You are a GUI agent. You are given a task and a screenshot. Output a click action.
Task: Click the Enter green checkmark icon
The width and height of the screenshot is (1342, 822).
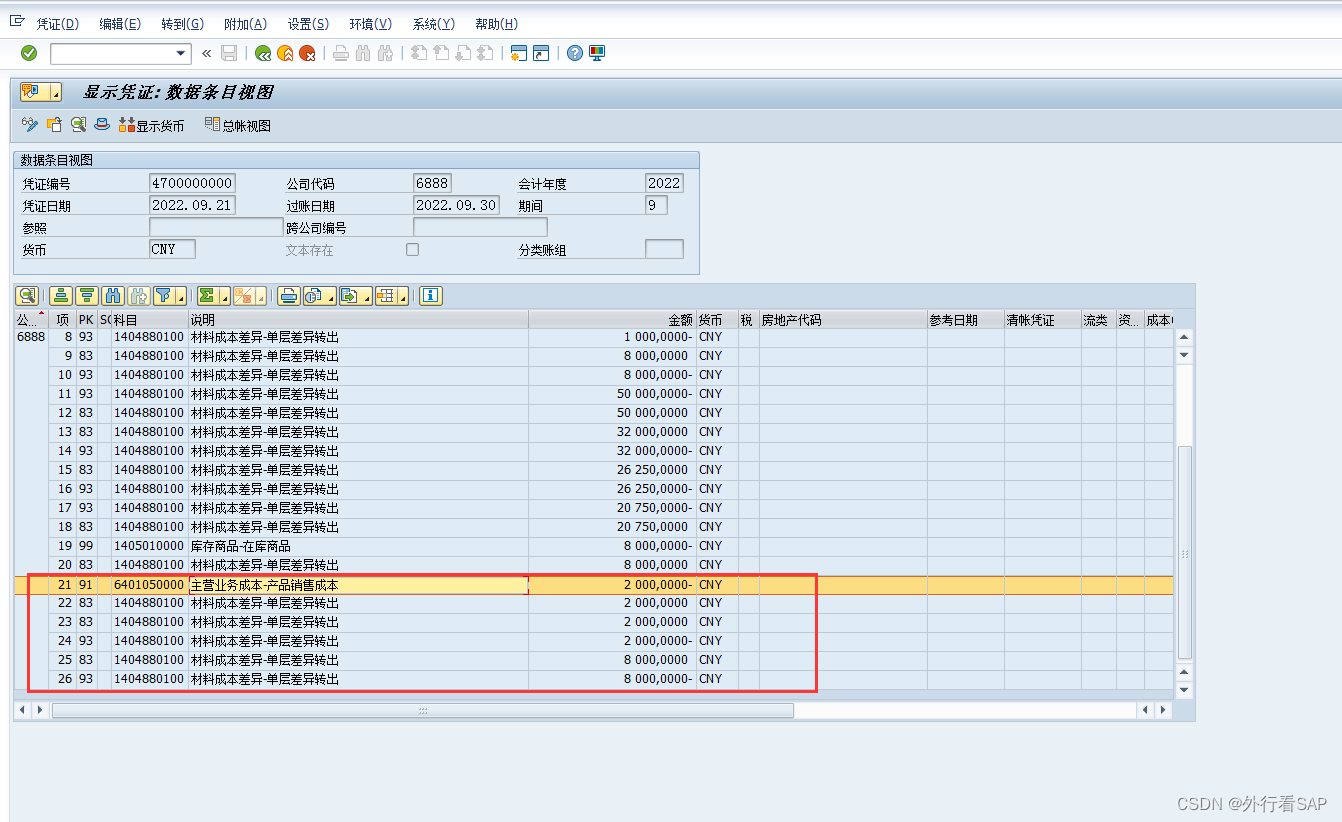coord(27,53)
